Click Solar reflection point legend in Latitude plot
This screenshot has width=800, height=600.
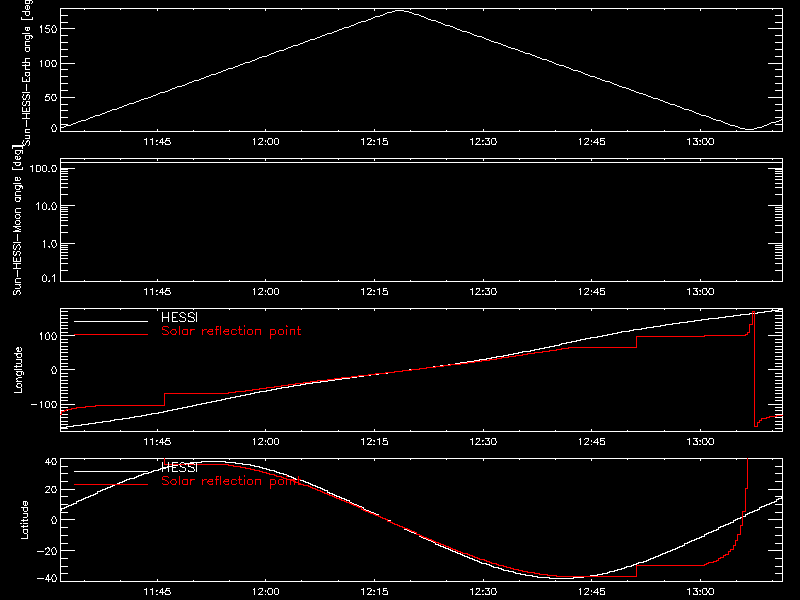(231, 481)
